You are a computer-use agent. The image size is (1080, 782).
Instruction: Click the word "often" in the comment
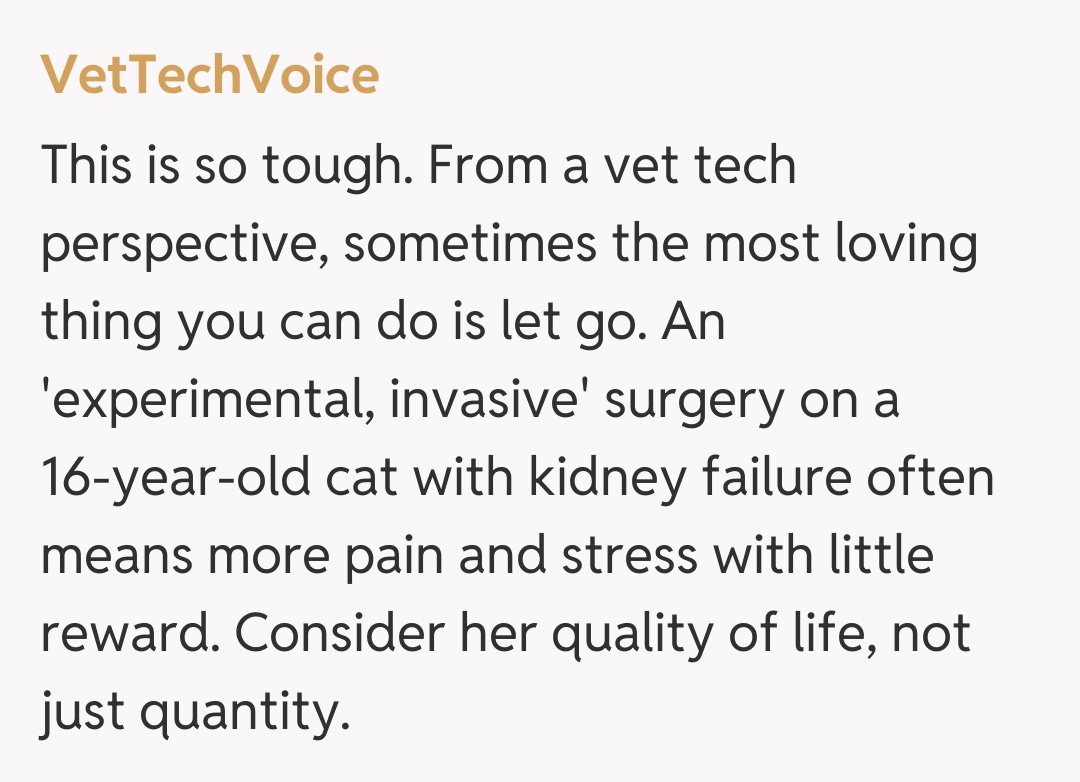pos(931,480)
